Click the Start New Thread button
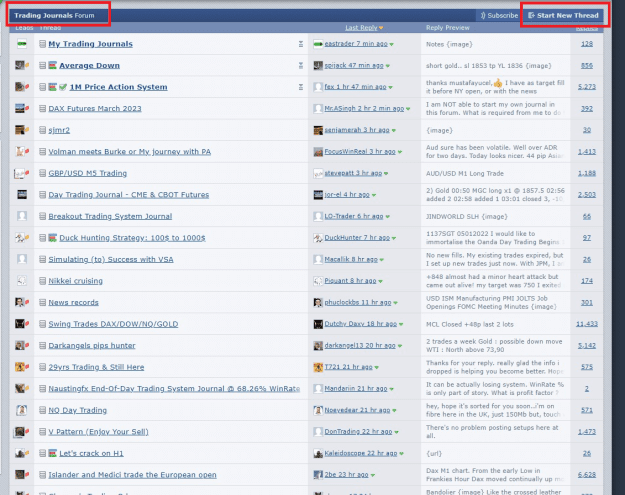 563,16
